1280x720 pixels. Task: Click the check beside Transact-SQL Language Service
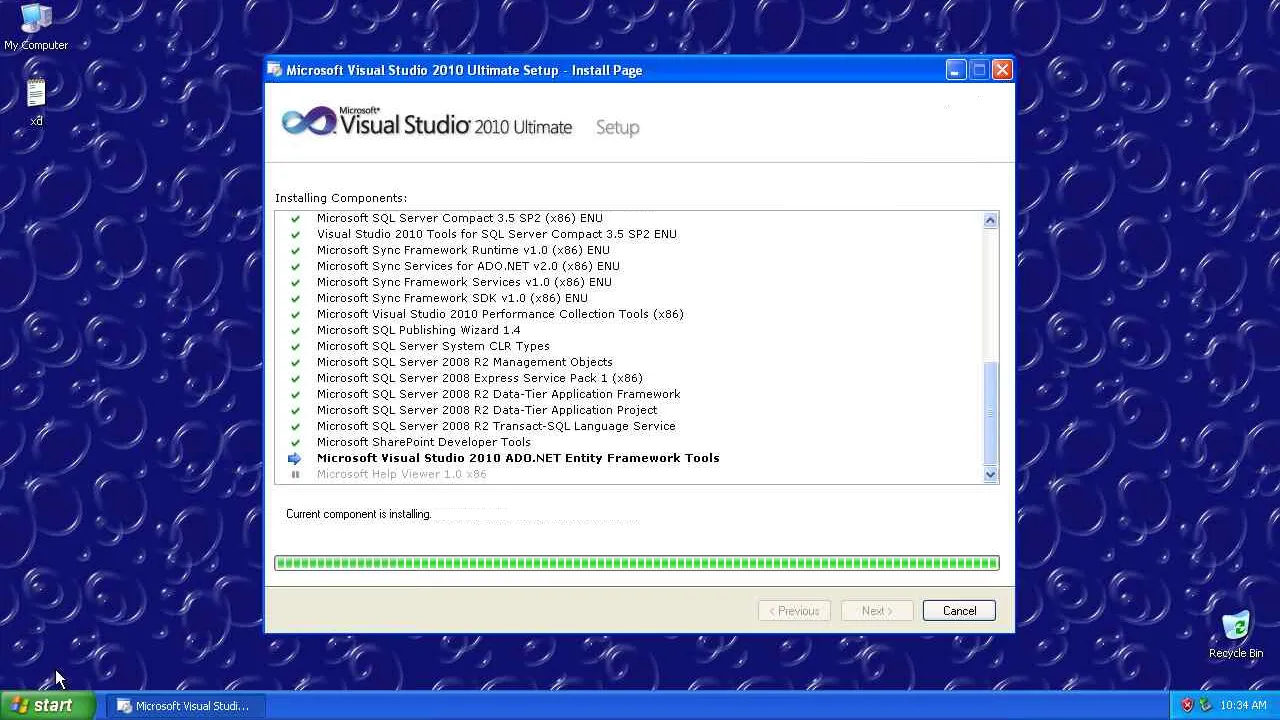click(x=295, y=426)
